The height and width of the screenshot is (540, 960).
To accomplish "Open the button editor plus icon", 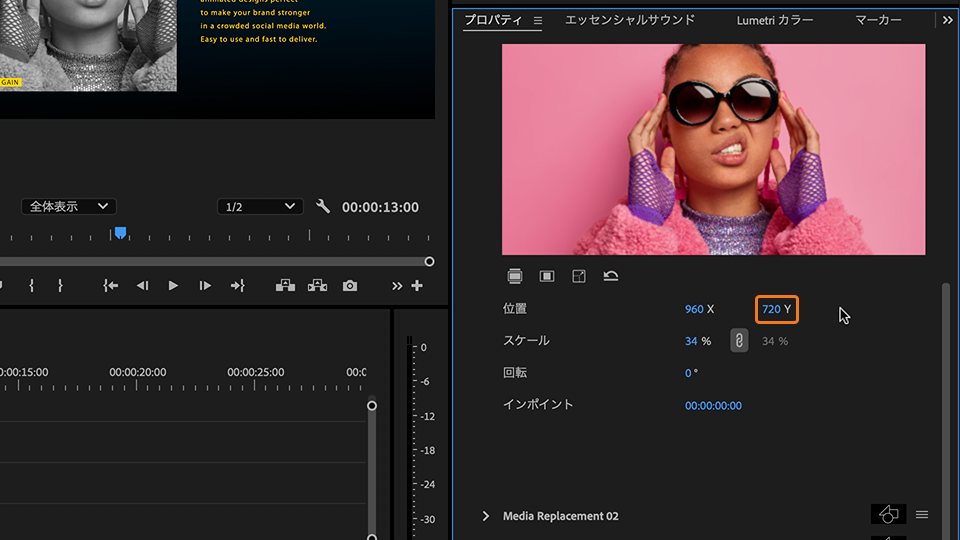I will tap(417, 286).
